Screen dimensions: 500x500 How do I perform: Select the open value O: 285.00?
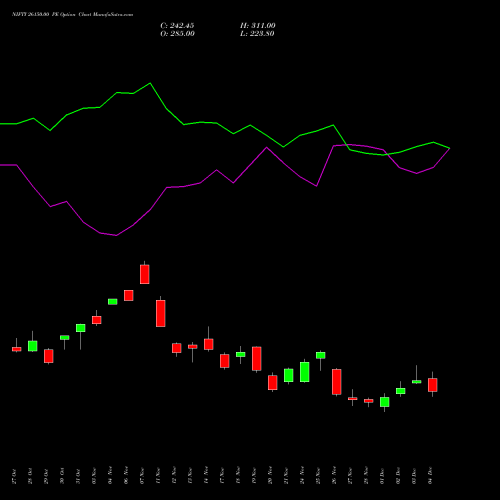click(177, 34)
